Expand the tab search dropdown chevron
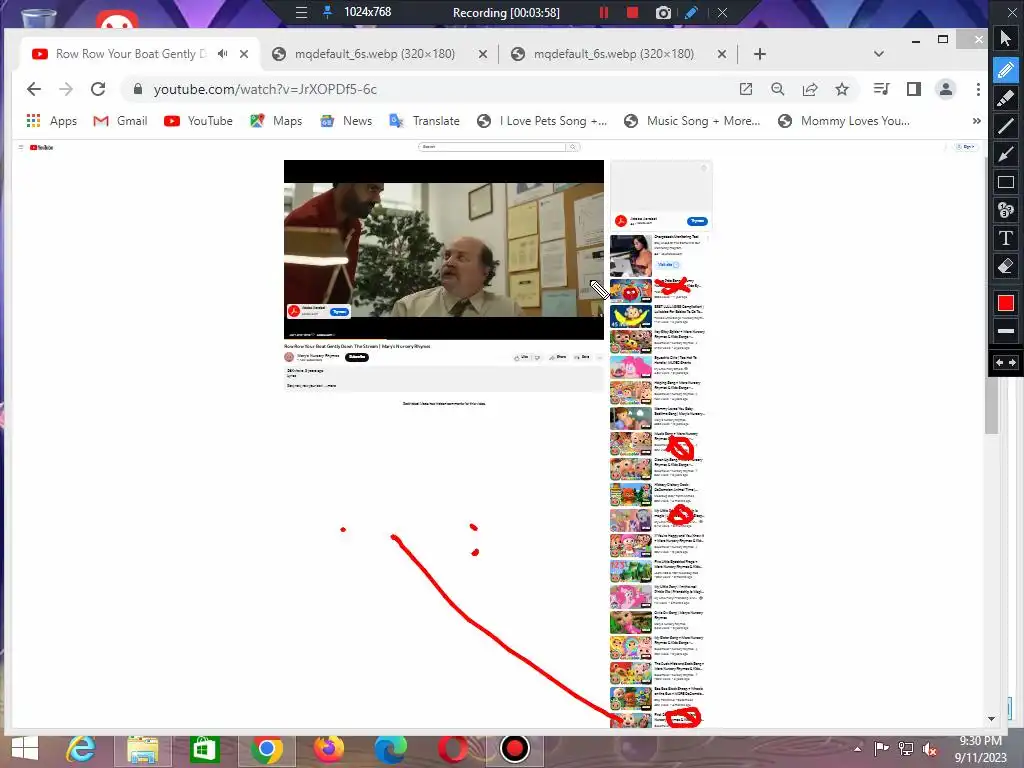This screenshot has height=768, width=1024. click(x=879, y=54)
